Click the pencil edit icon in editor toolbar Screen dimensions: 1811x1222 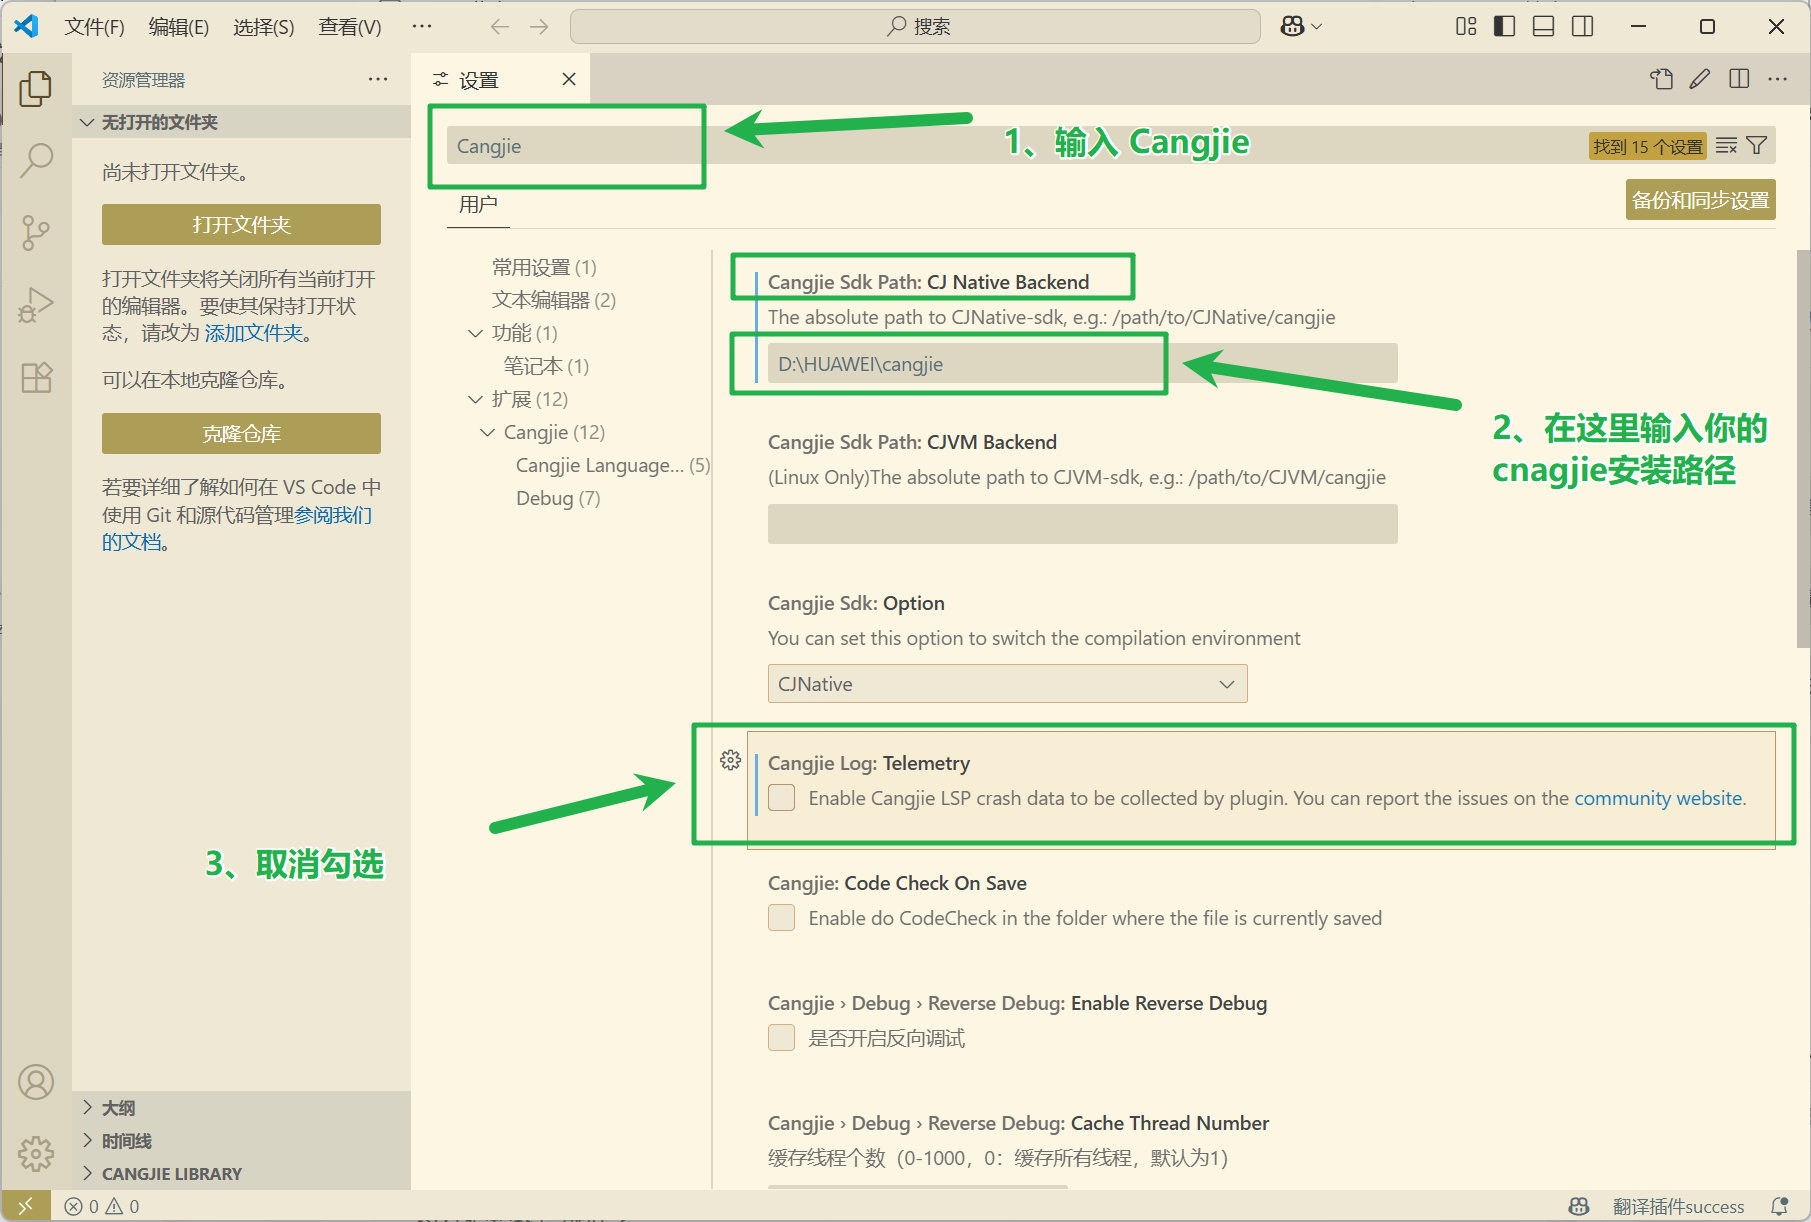pos(1700,79)
